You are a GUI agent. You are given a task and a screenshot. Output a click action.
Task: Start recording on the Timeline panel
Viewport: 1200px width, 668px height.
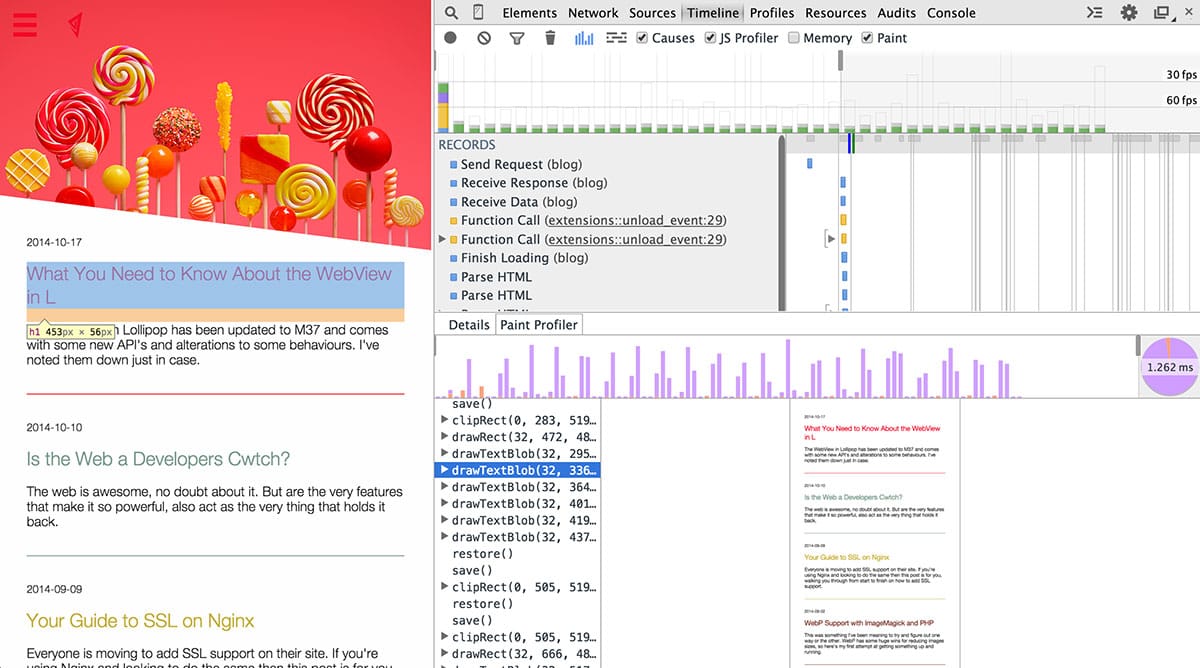450,37
